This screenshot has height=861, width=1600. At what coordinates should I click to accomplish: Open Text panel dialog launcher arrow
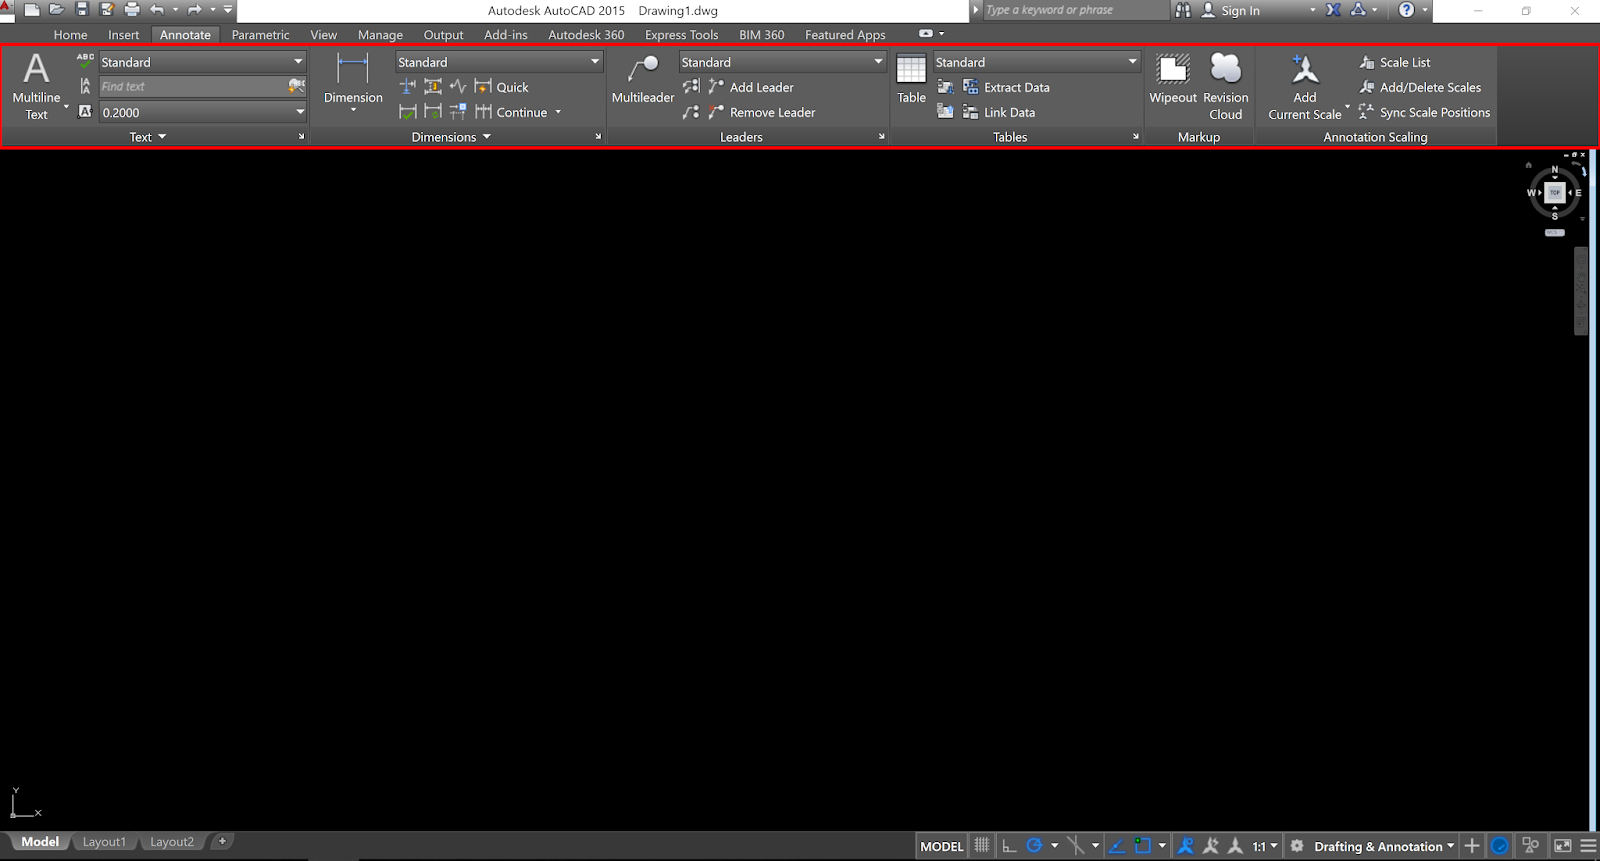[x=301, y=137]
